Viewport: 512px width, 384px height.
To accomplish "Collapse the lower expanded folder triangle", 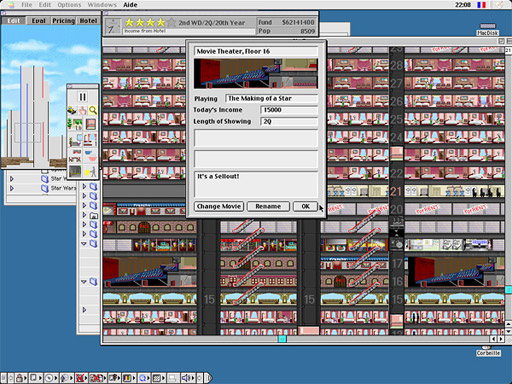I will coord(84,282).
